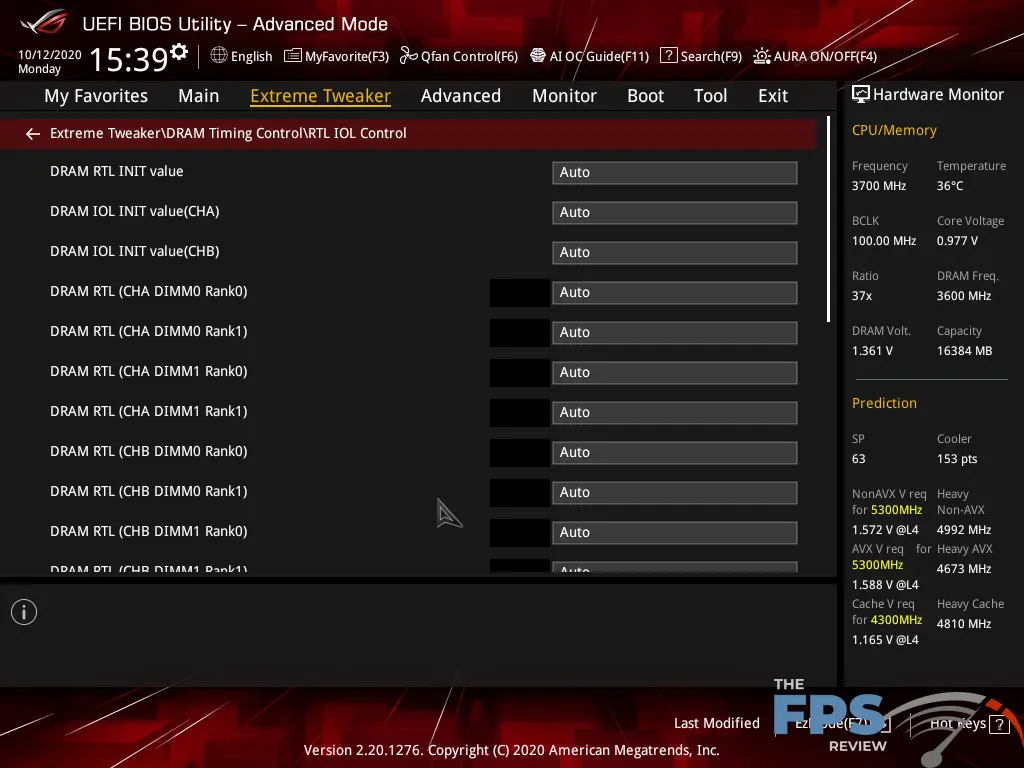This screenshot has height=768, width=1024.
Task: Select DRAM RTL CHB DIMM0 Rank0 Auto field
Action: tap(675, 453)
